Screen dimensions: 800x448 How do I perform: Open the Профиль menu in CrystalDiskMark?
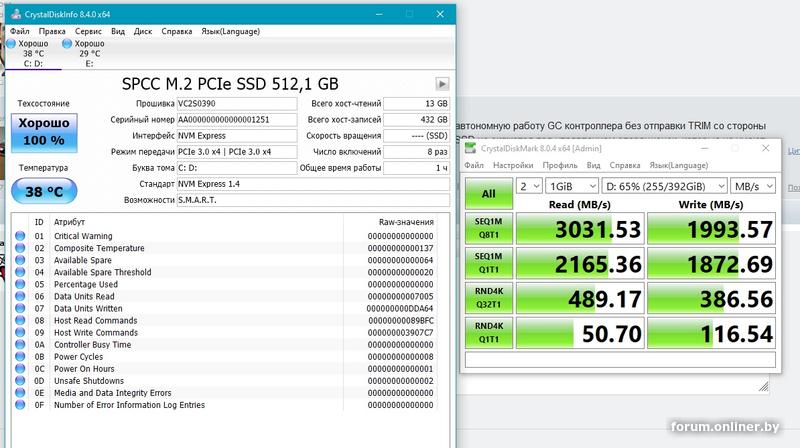click(x=560, y=165)
